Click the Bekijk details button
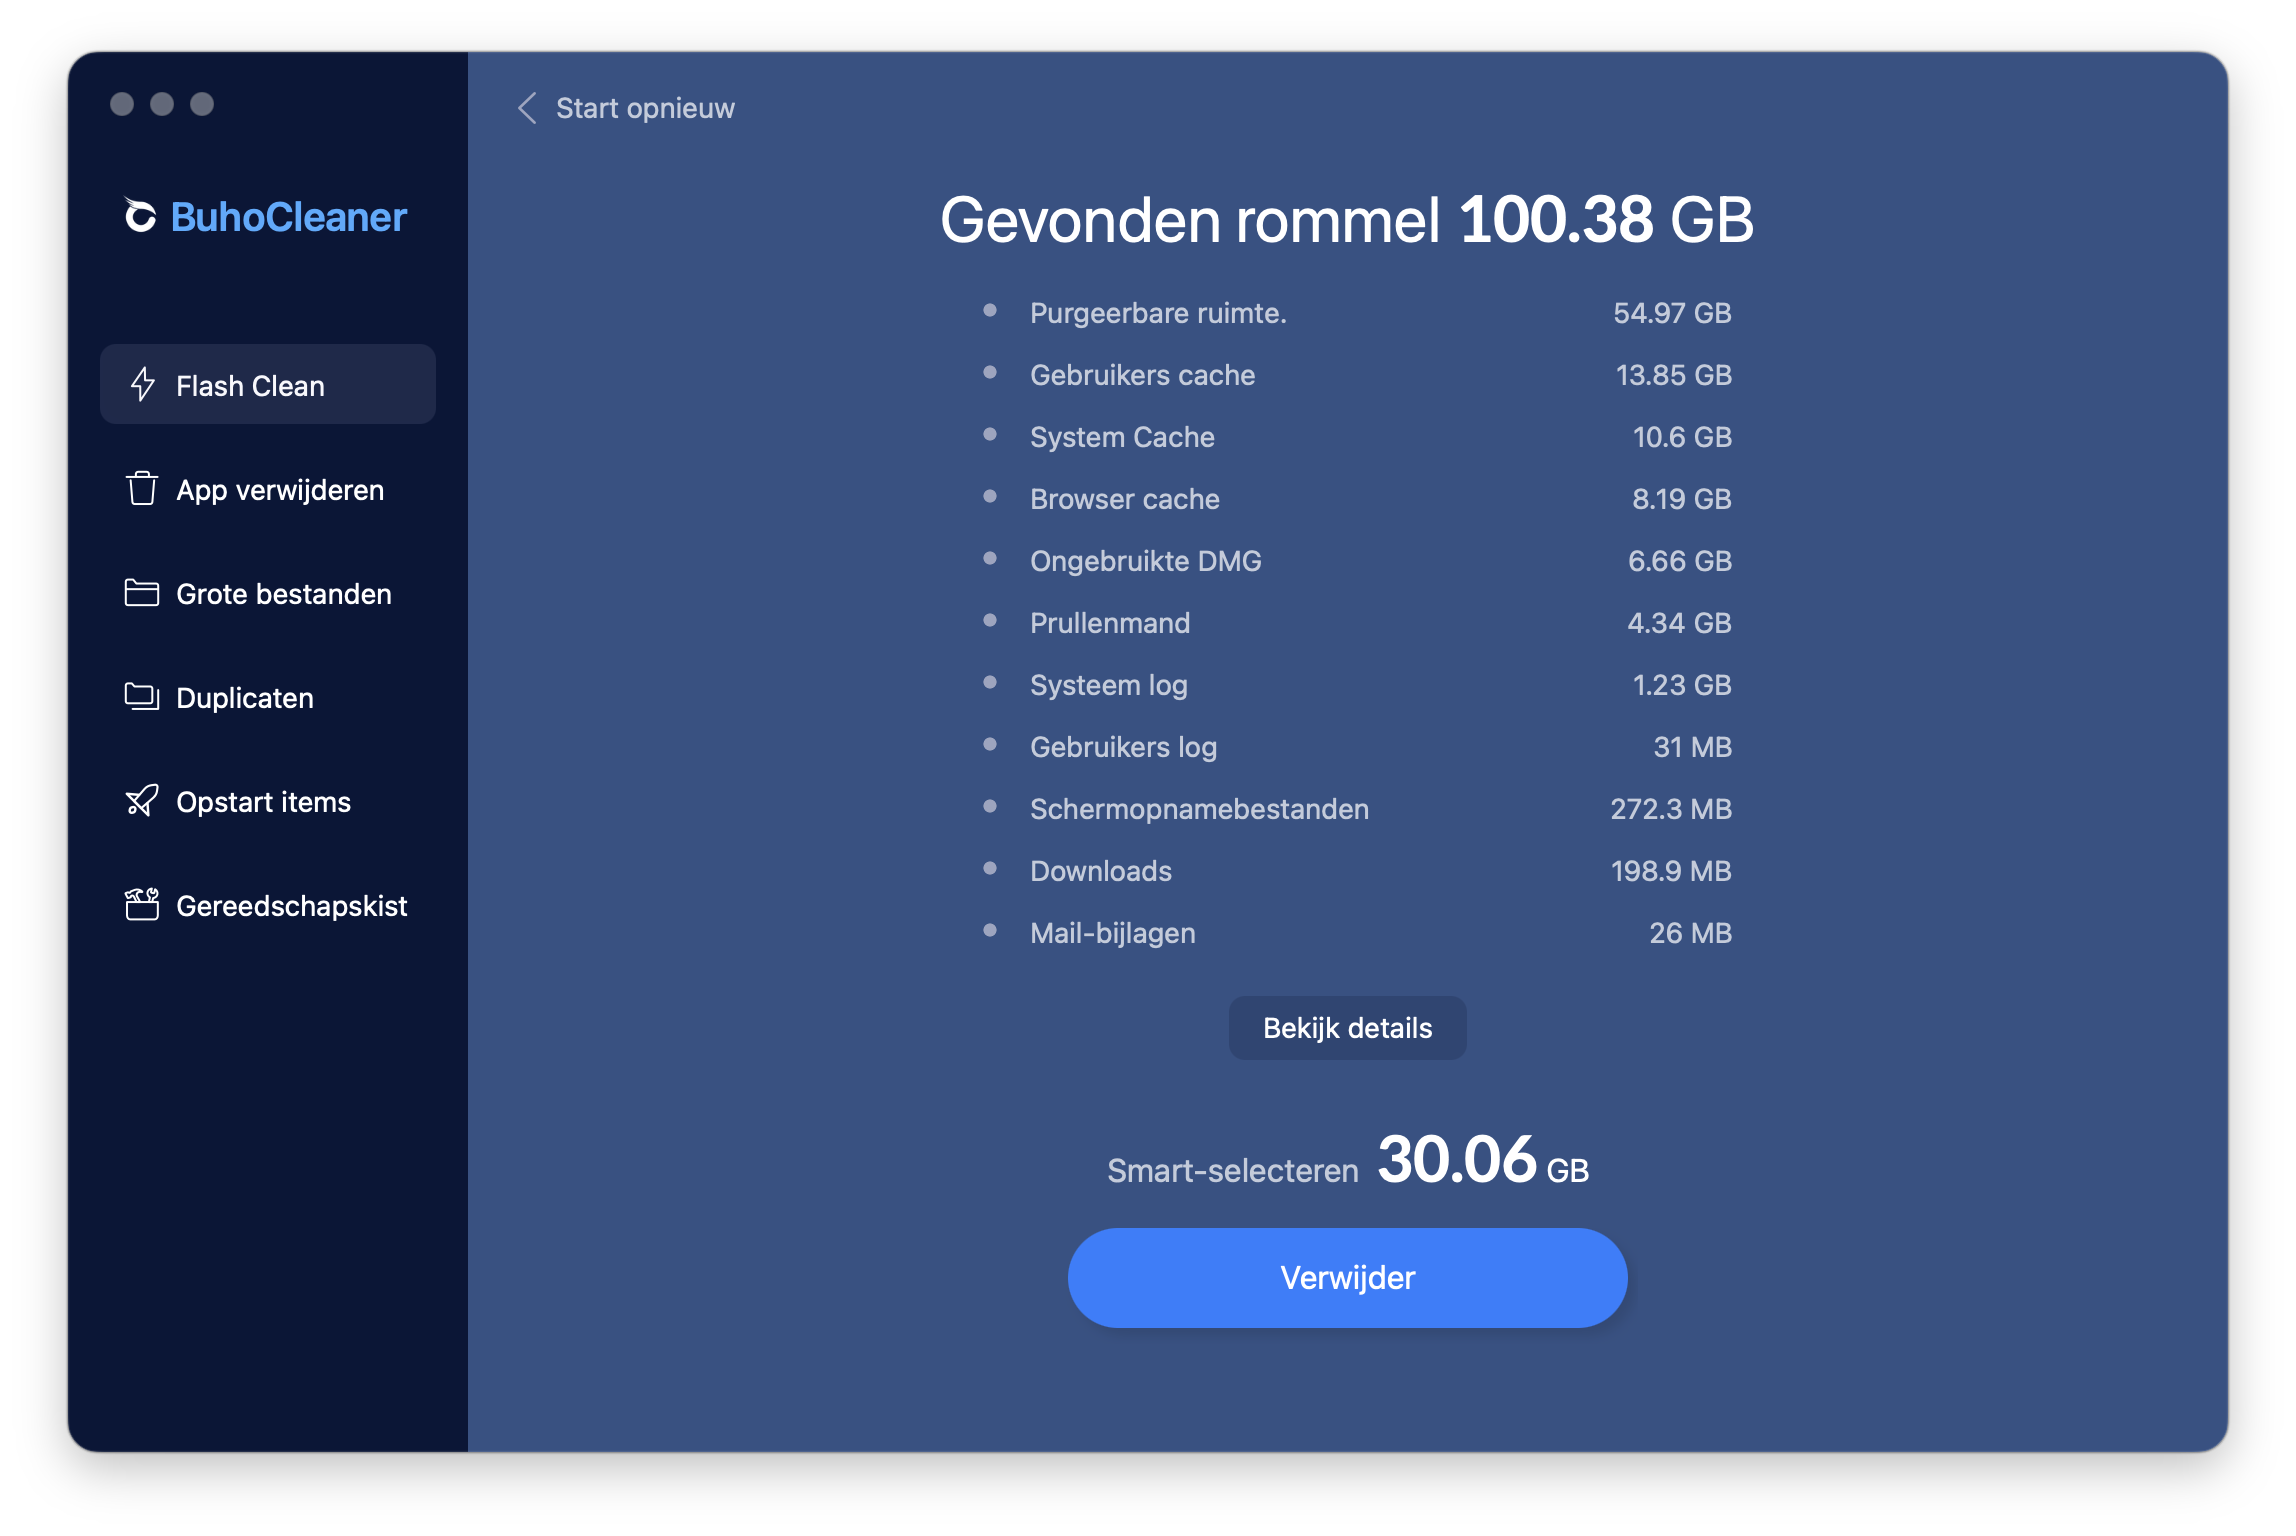The image size is (2296, 1536). click(x=1347, y=1027)
